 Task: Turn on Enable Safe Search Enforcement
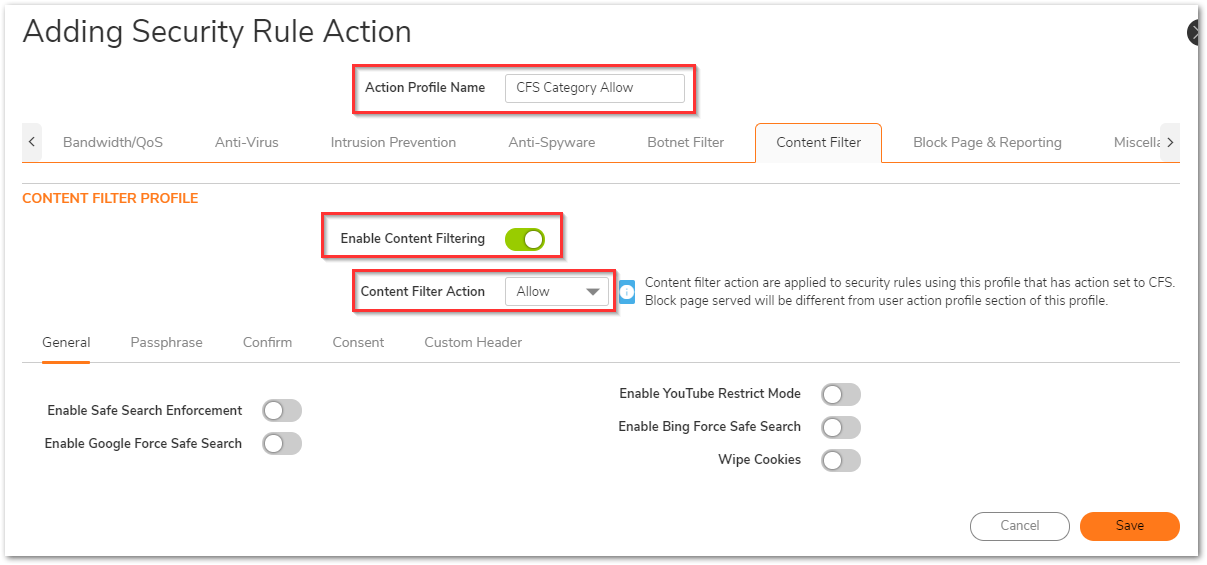(x=281, y=411)
